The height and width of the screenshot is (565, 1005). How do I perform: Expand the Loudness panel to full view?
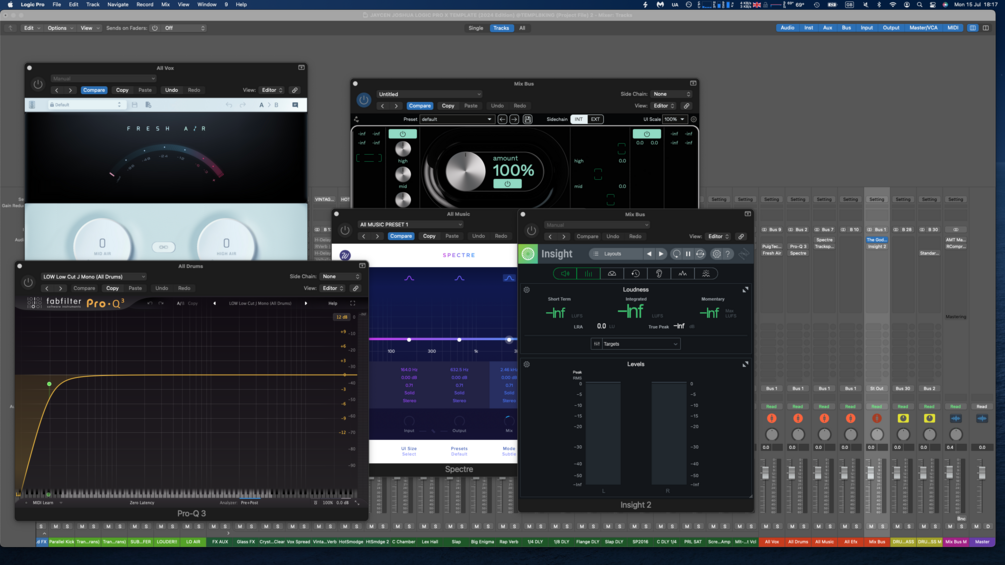(x=745, y=290)
